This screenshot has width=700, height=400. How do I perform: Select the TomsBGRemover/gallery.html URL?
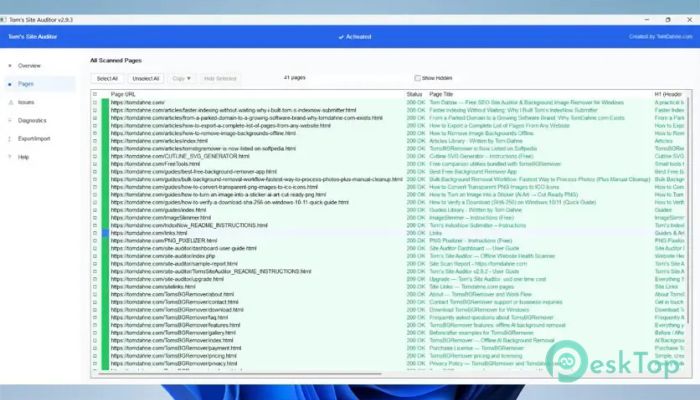pos(173,333)
